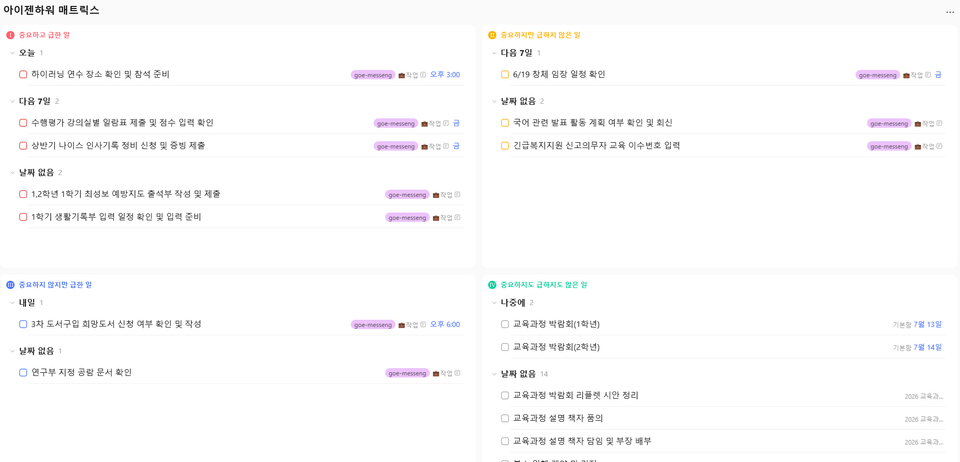Open task 국어 관련 발표 활동 계획 여부 확인 및 회신

[x=593, y=123]
